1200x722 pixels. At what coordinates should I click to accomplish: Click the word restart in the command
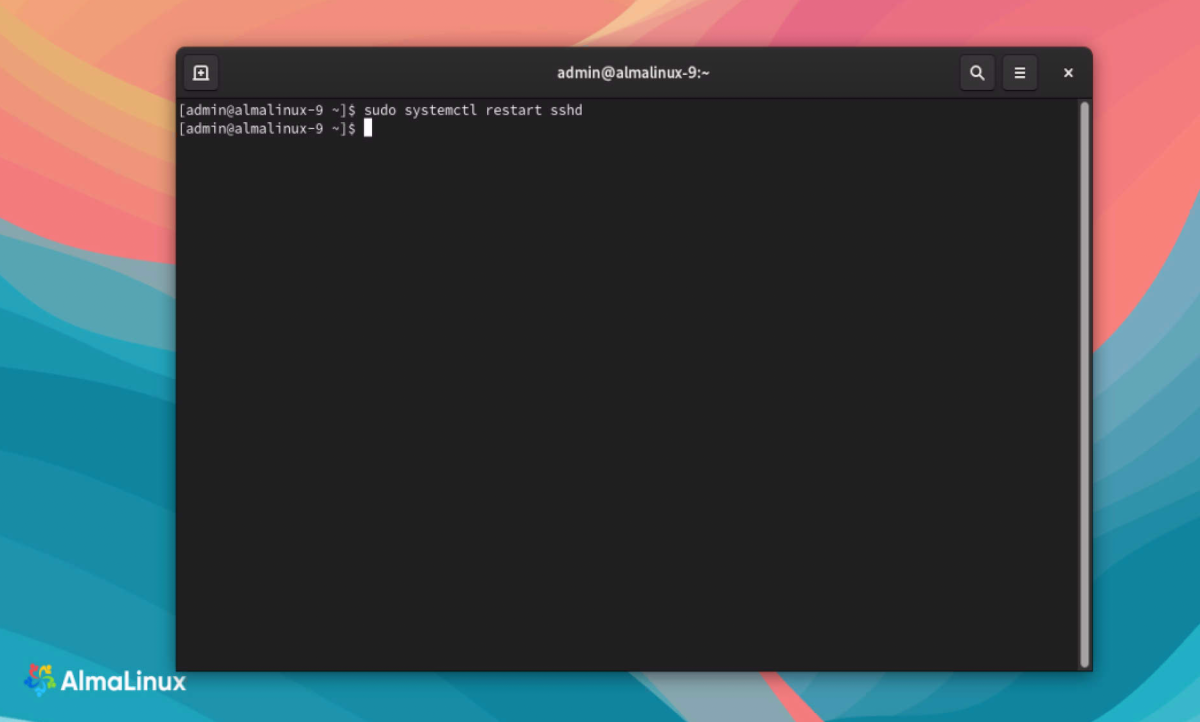(514, 110)
